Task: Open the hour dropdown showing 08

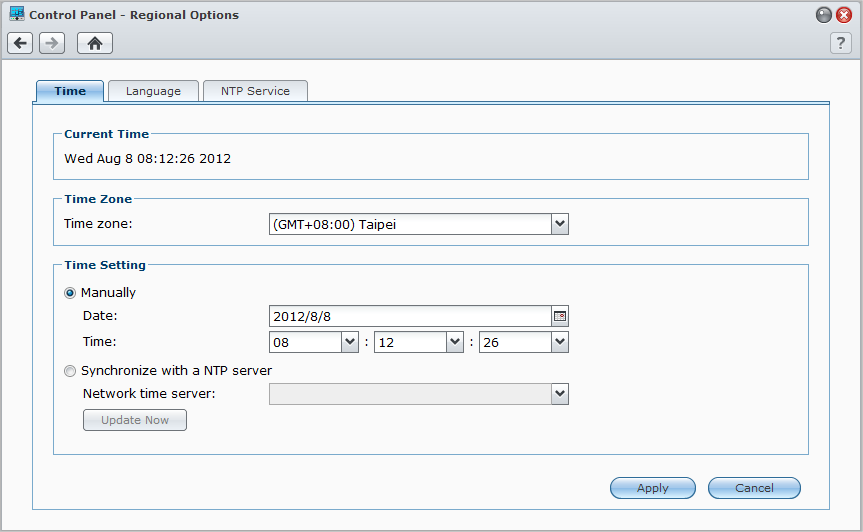Action: 350,342
